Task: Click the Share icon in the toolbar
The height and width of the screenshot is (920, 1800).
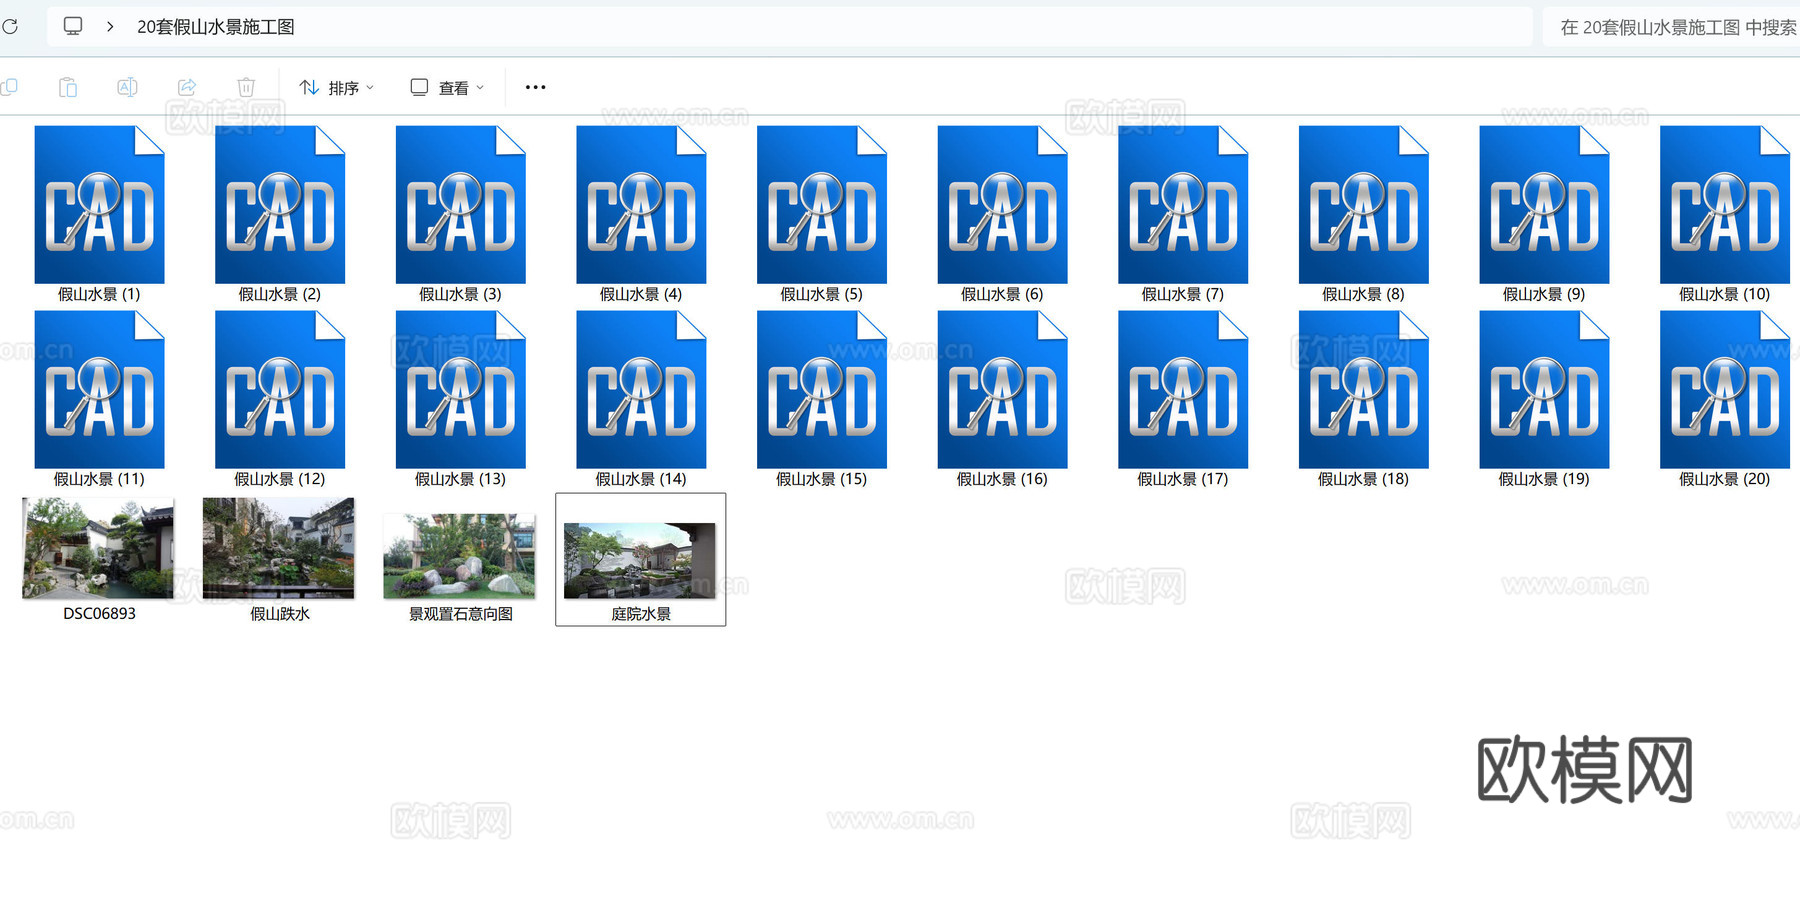Action: 187,87
